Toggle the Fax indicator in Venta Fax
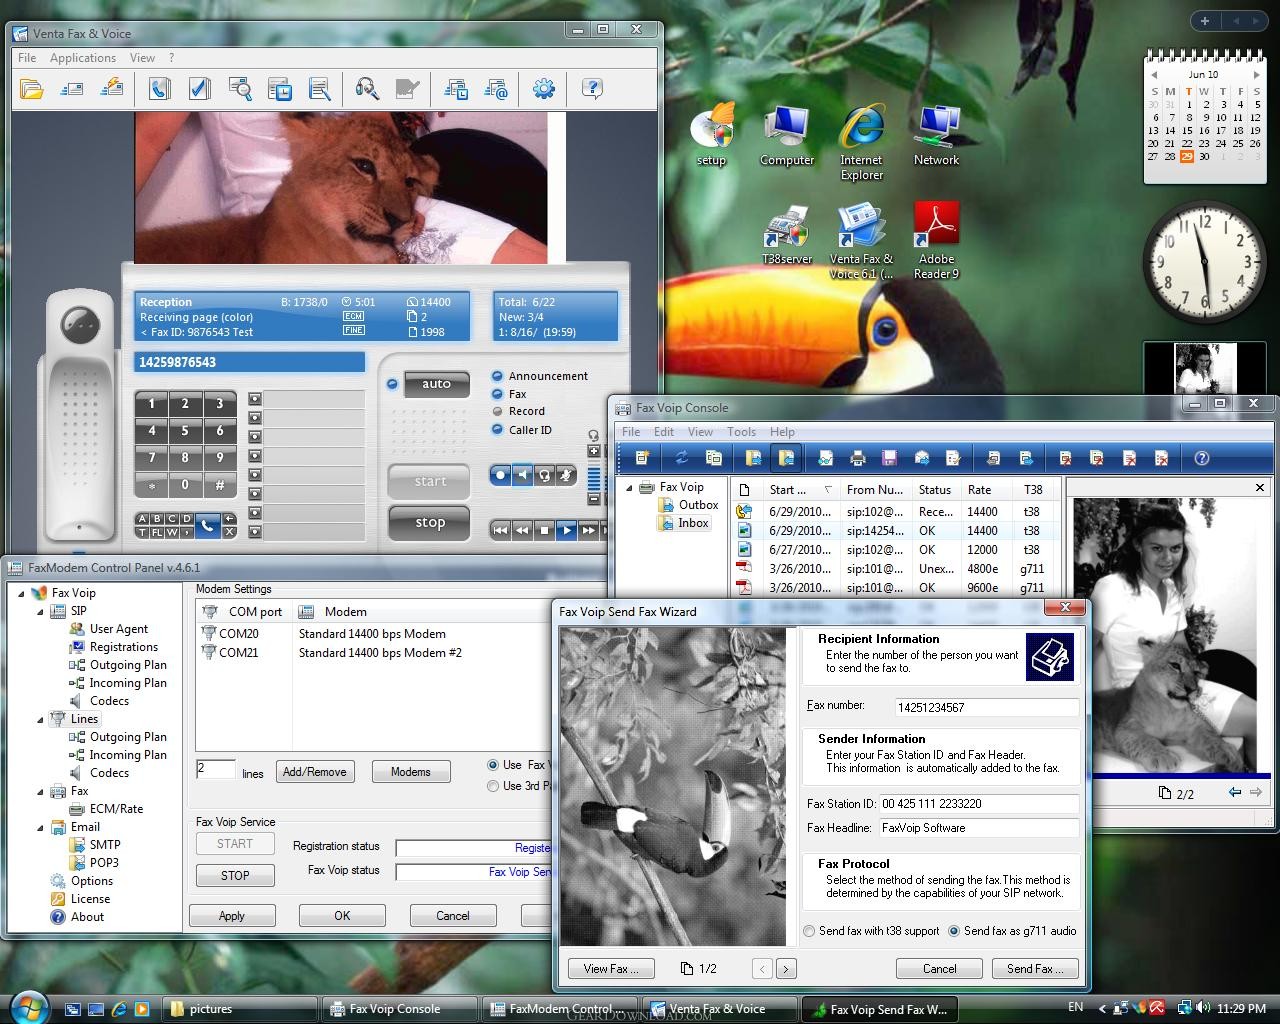 (x=497, y=394)
